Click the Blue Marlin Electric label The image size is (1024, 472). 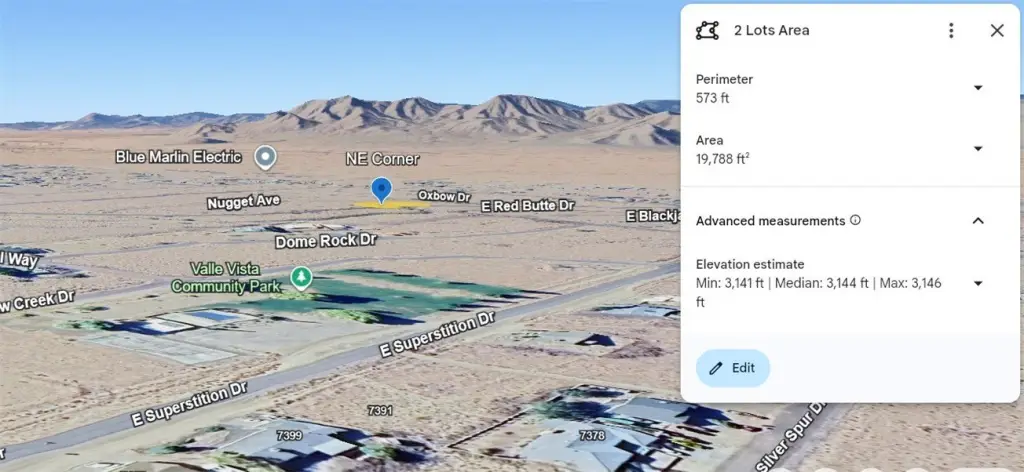click(178, 157)
